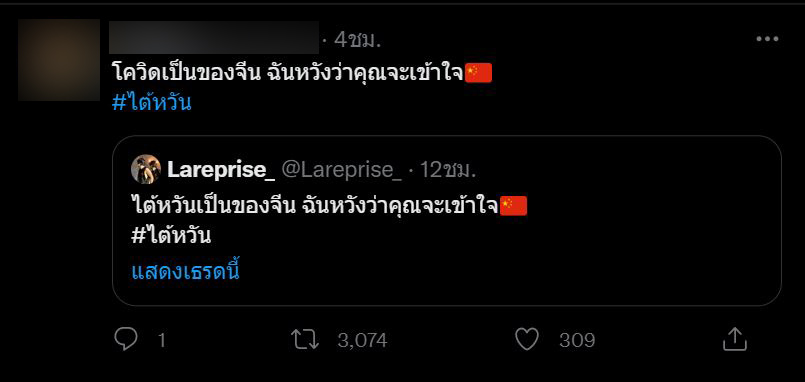
Task: Open the Lareprise_ display name
Action: 221,170
